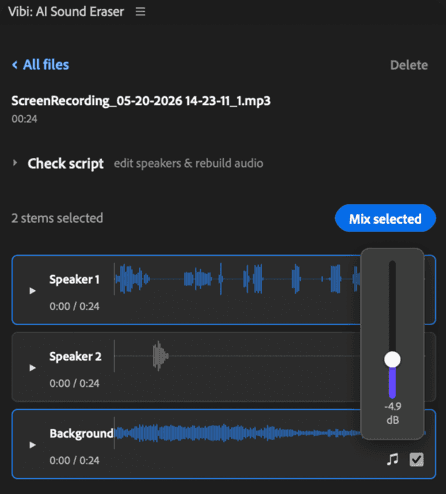The image size is (446, 494).
Task: Click the Speaker 1 stem label
Action: [x=74, y=279]
